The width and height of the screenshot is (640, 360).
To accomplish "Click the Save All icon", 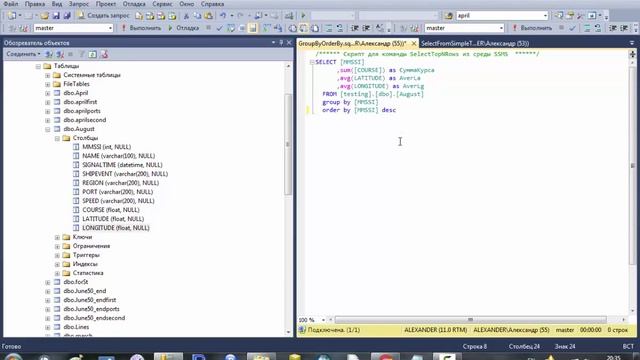I will [x=67, y=16].
